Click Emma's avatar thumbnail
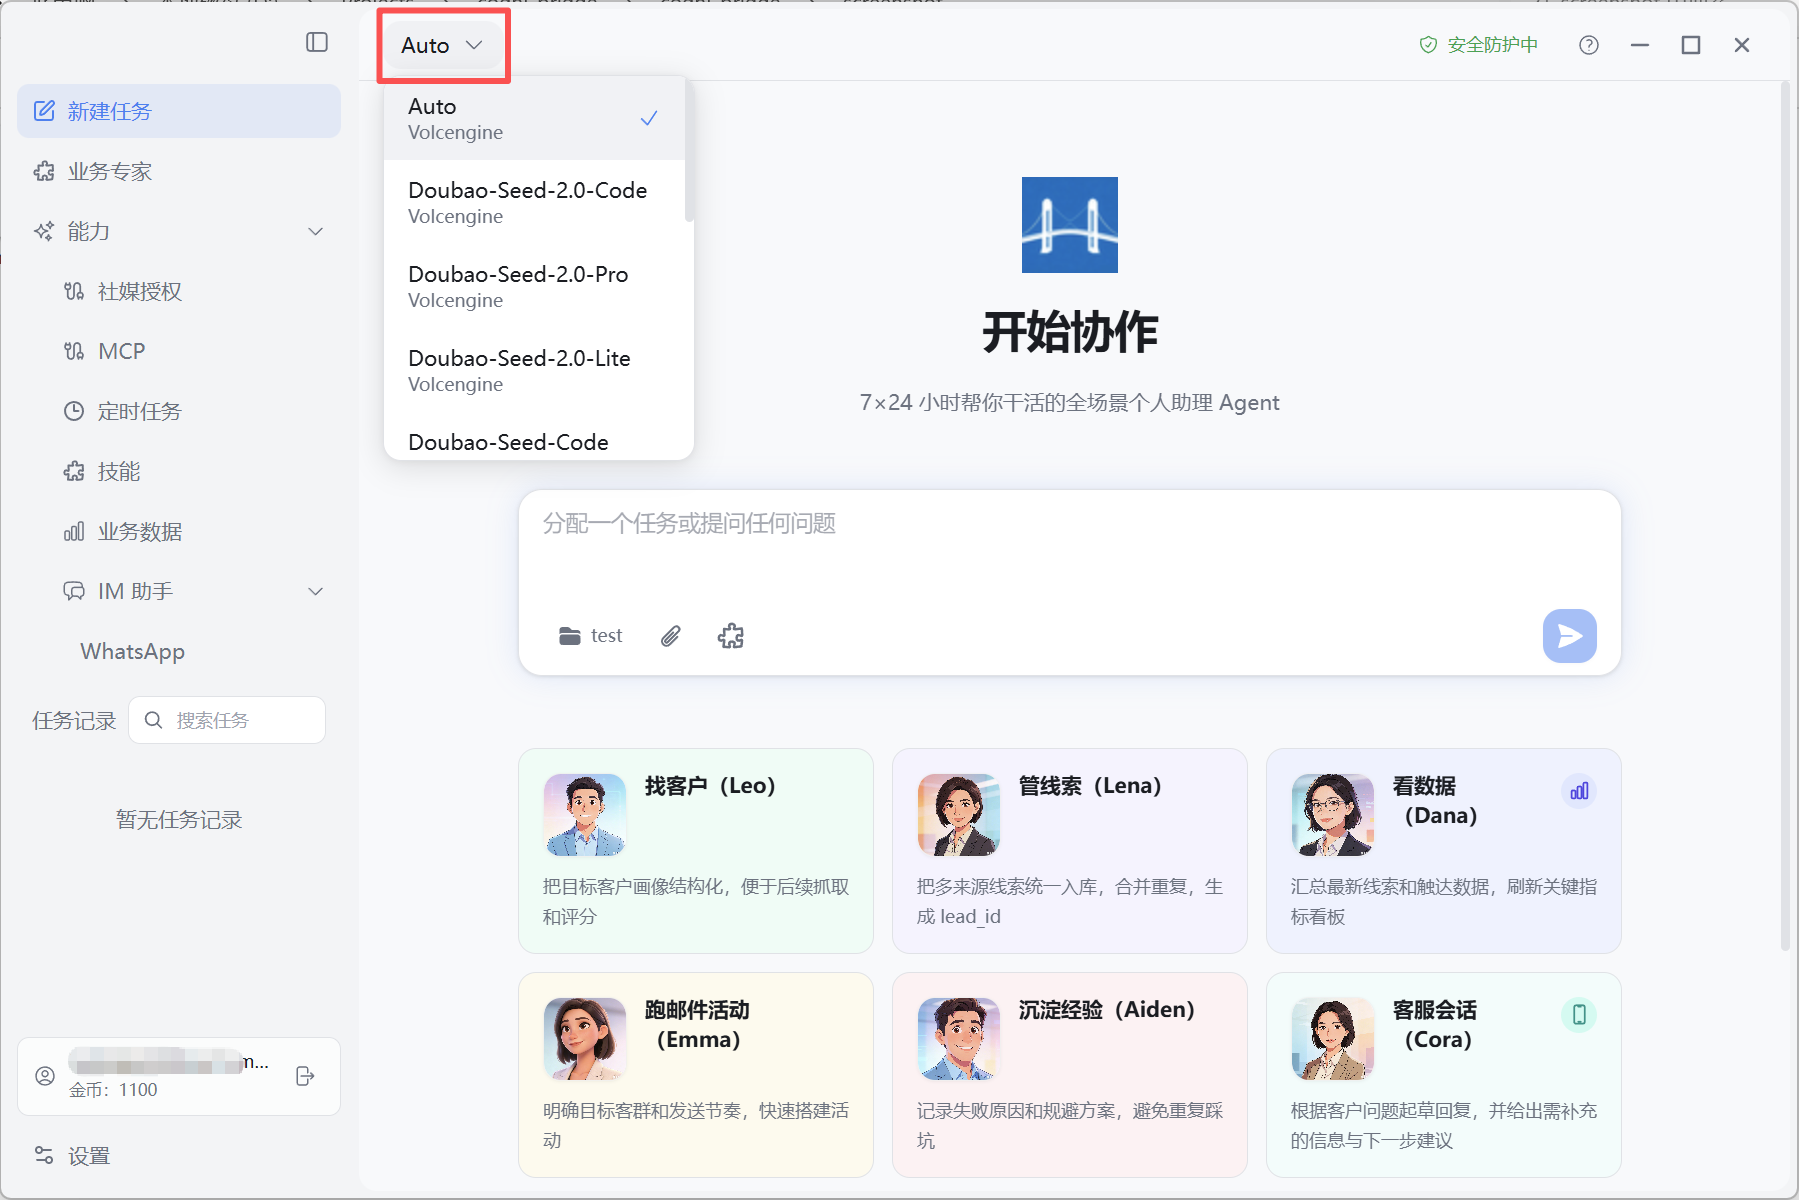The width and height of the screenshot is (1799, 1200). coord(585,1039)
